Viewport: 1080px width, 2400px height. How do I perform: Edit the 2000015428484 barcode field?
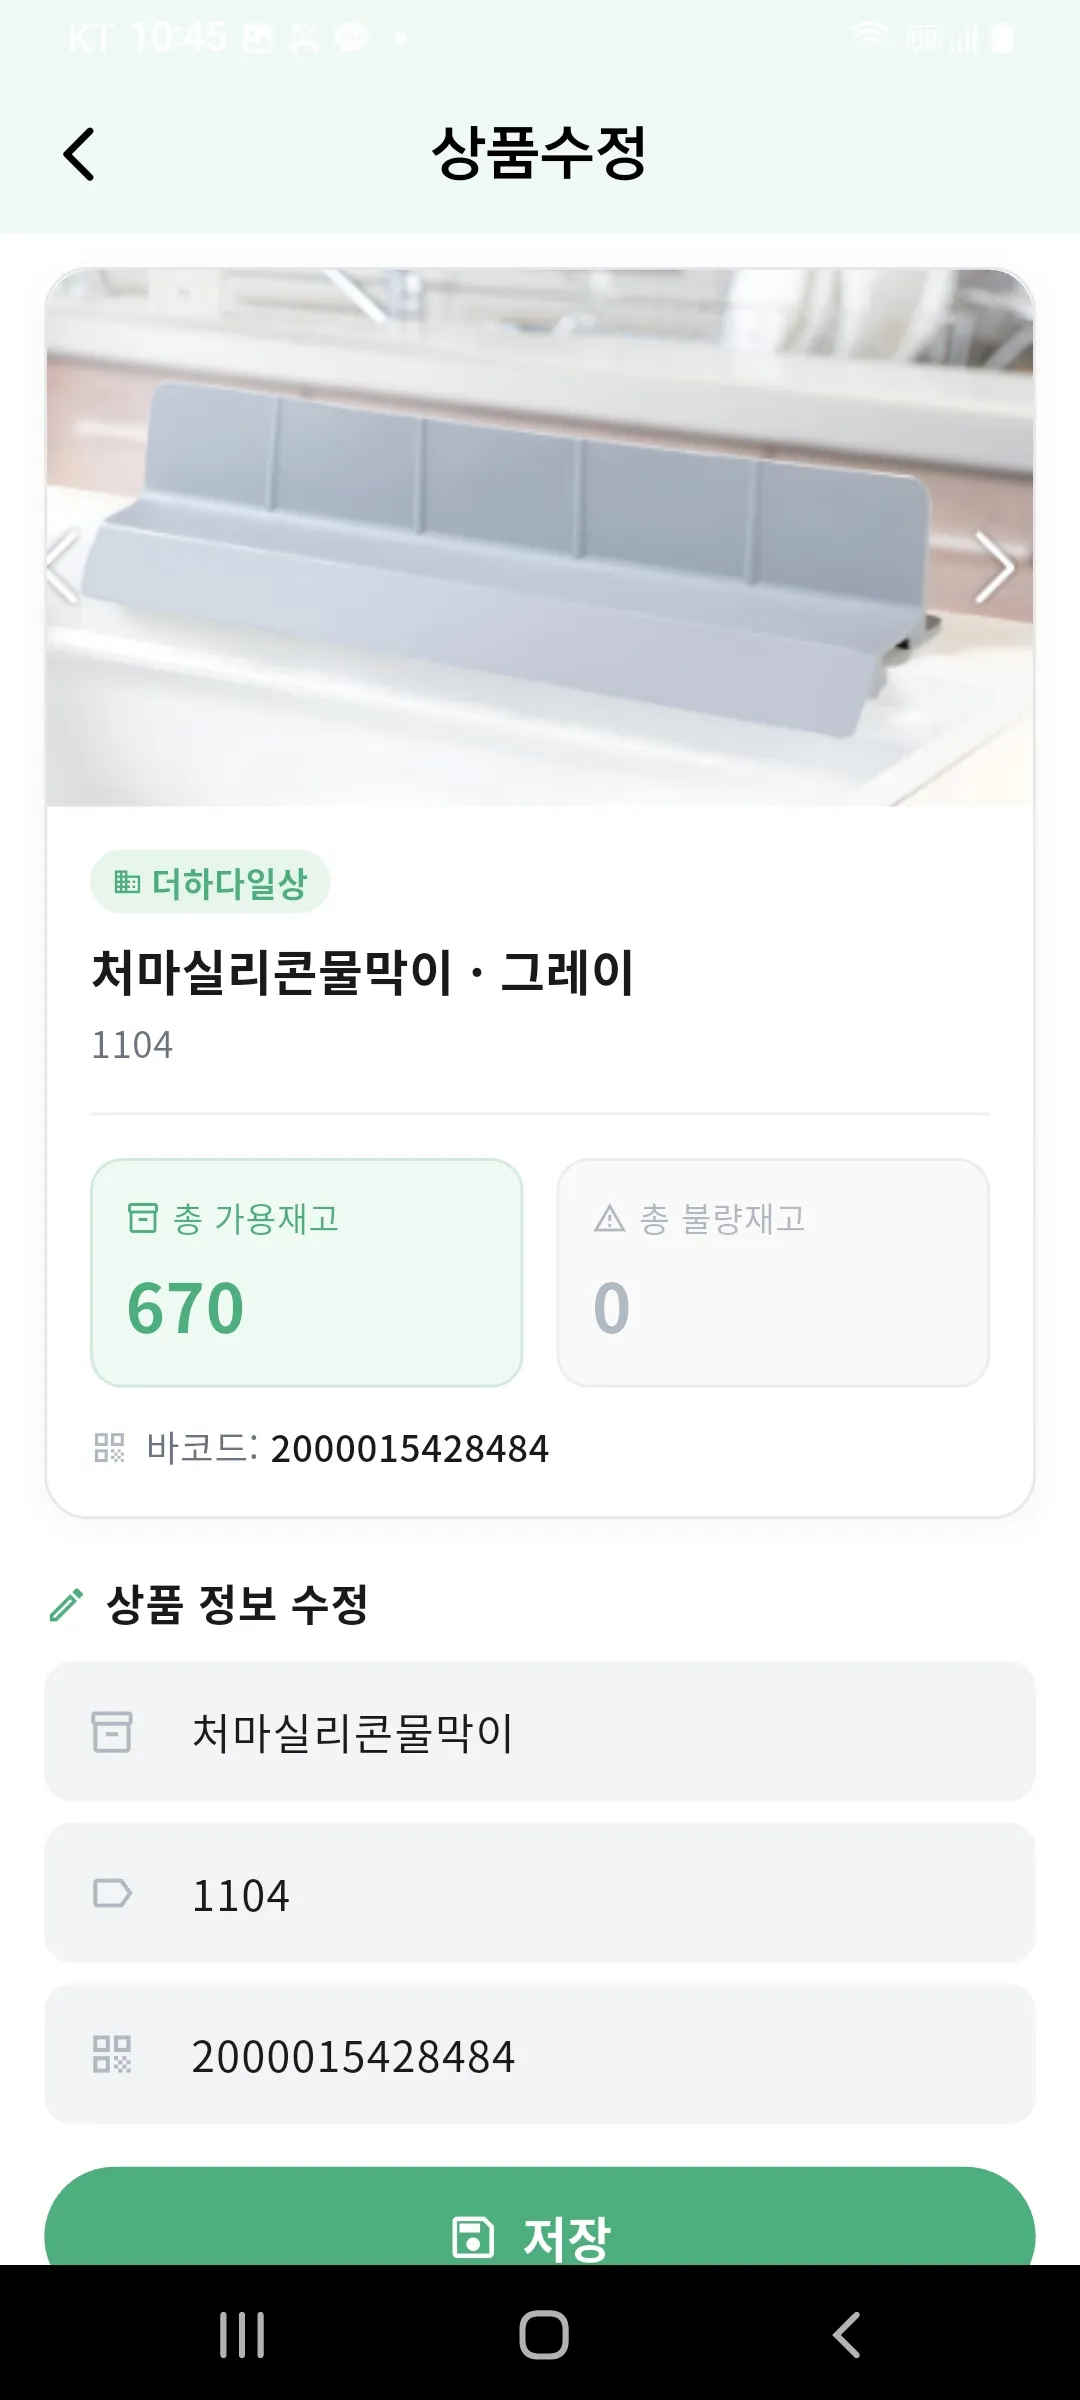[x=600, y=2055]
